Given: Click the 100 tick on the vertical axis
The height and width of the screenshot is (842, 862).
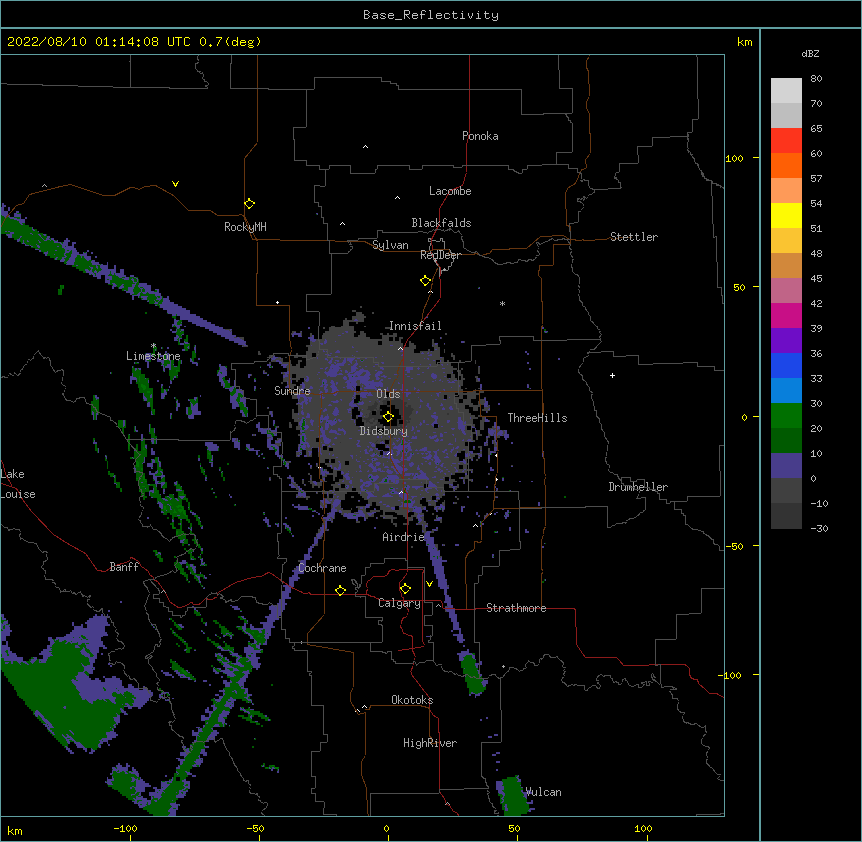Looking at the screenshot, I should click(734, 158).
